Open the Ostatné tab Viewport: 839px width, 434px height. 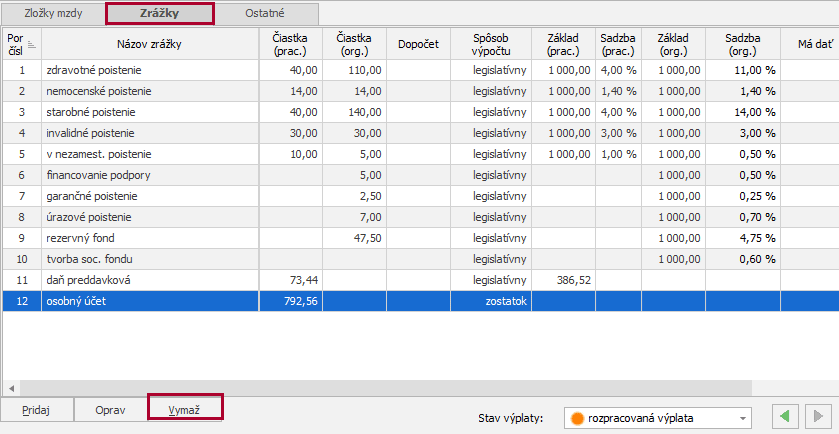coord(266,14)
